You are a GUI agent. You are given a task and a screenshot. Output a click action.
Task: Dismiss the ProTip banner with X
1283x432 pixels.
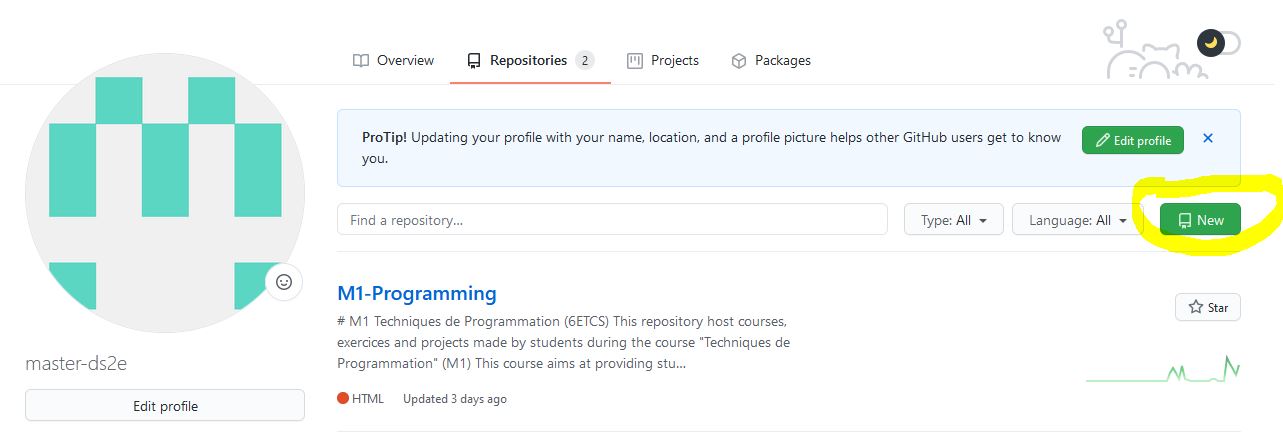[x=1208, y=139]
